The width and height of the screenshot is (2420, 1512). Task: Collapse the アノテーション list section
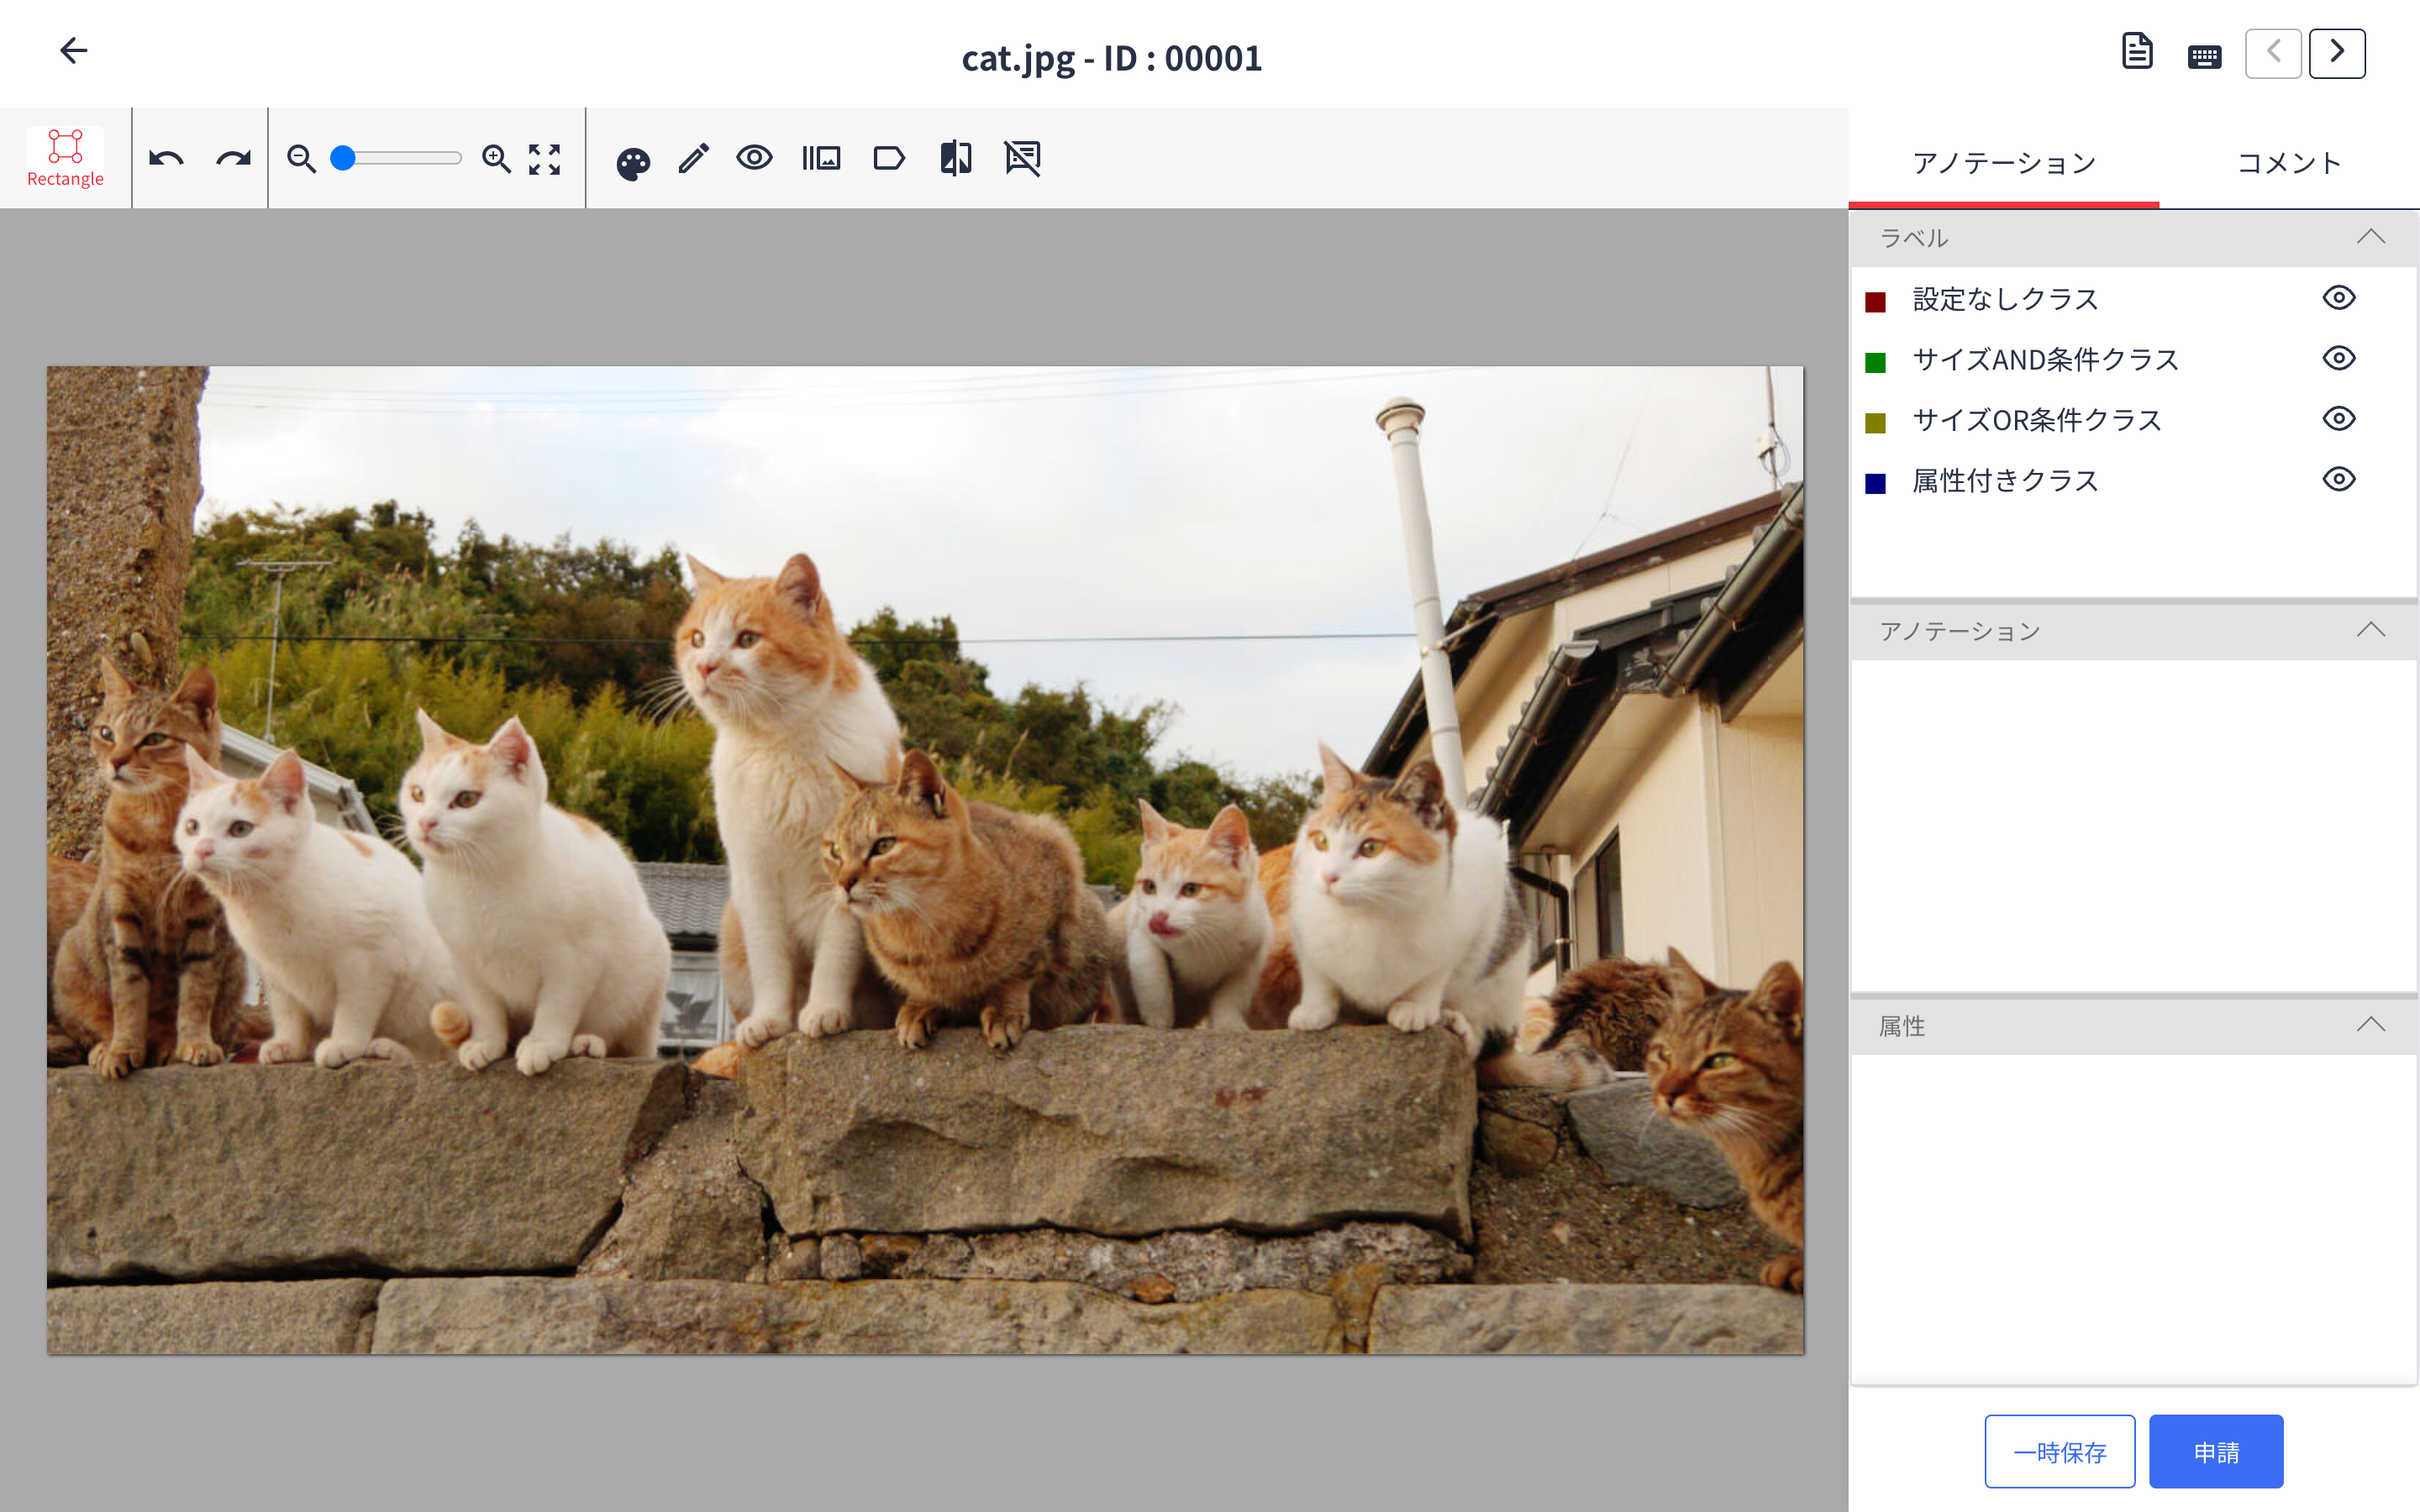[2370, 630]
